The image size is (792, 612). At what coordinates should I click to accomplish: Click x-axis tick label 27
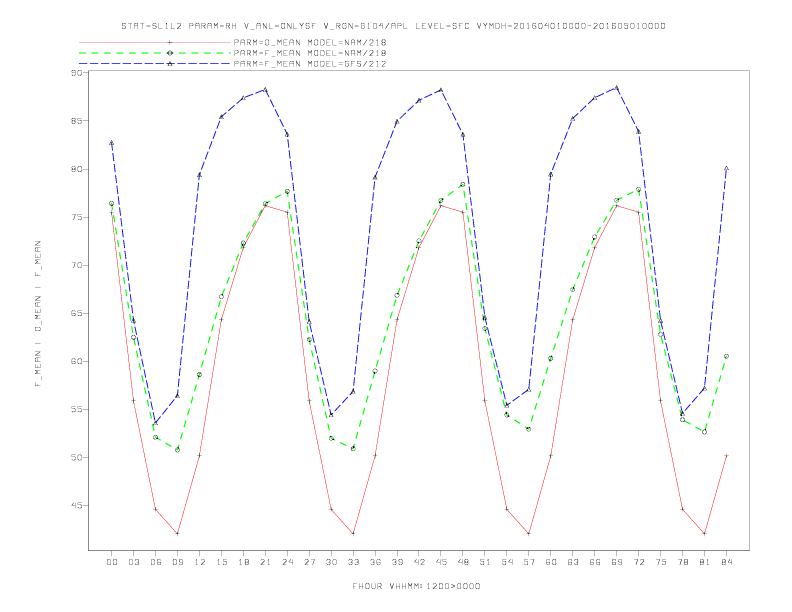[x=309, y=562]
